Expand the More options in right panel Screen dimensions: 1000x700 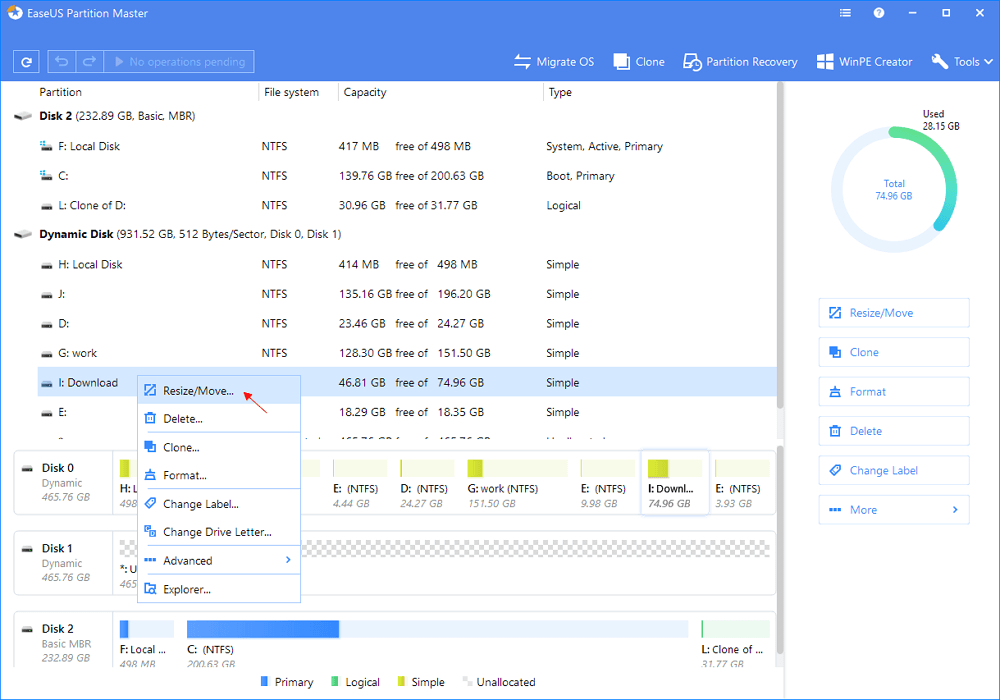[x=893, y=510]
